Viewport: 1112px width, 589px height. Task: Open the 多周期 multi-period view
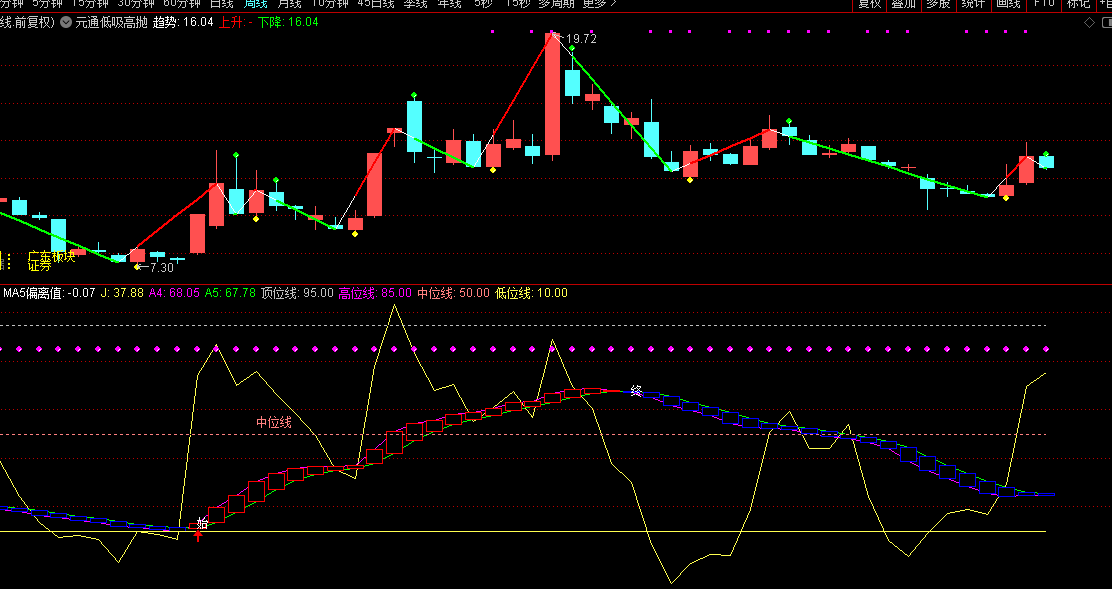pos(557,4)
